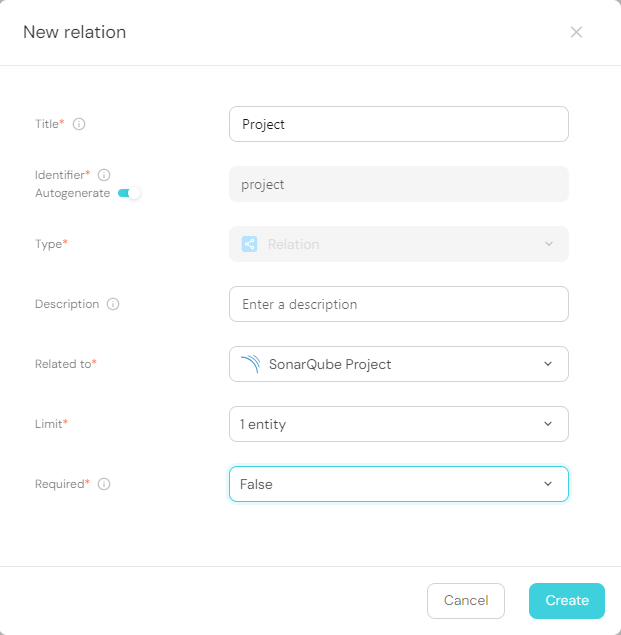The width and height of the screenshot is (621, 635).
Task: Expand the Limit dropdown showing 1 entity
Action: click(399, 424)
